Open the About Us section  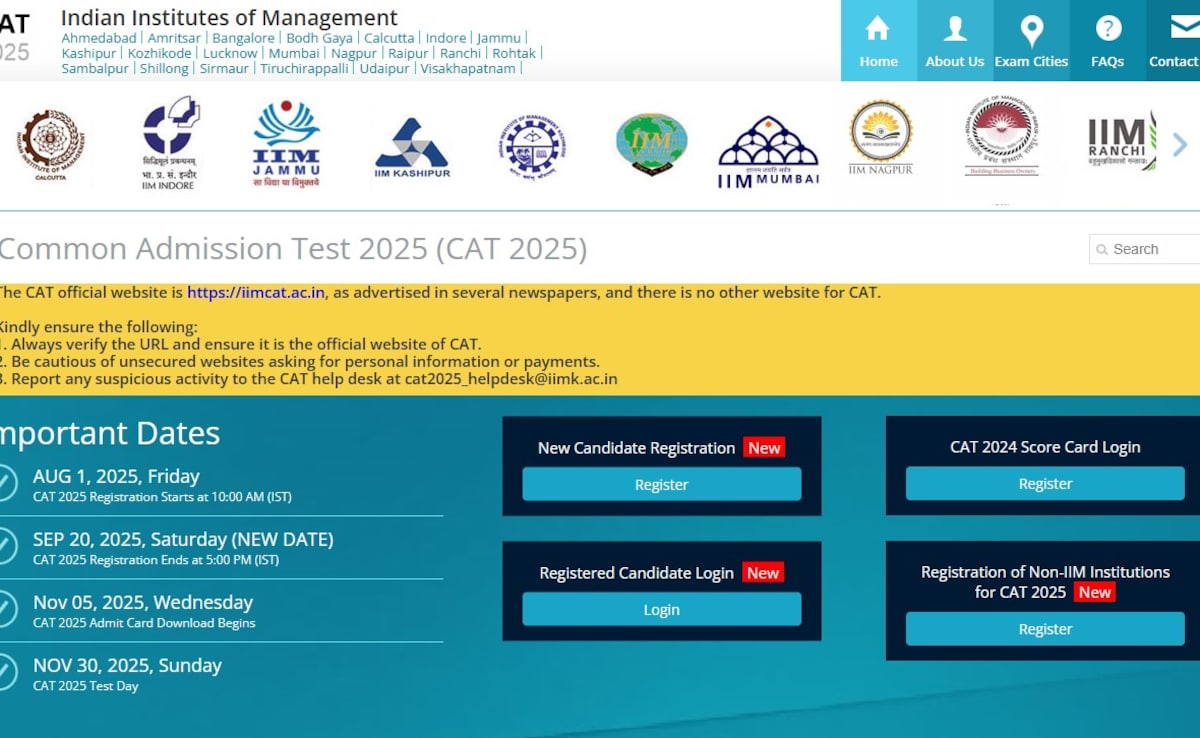pos(955,41)
